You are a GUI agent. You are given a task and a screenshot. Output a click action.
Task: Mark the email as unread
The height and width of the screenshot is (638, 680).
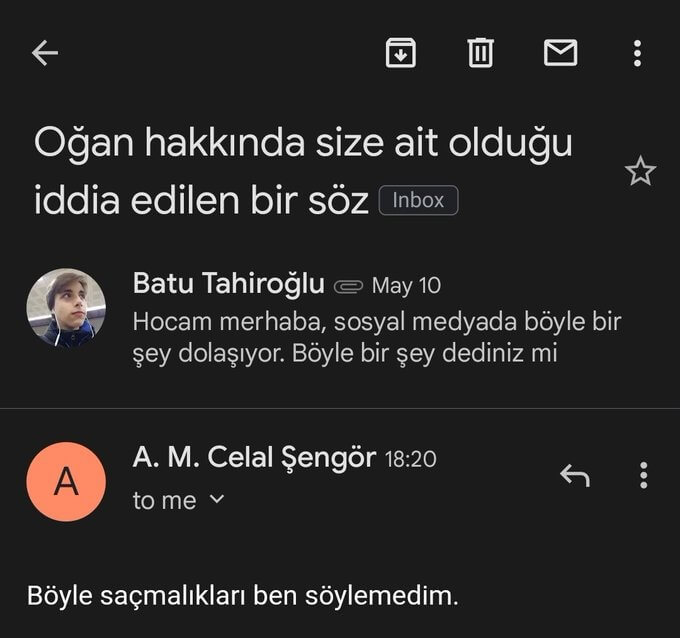pyautogui.click(x=560, y=53)
